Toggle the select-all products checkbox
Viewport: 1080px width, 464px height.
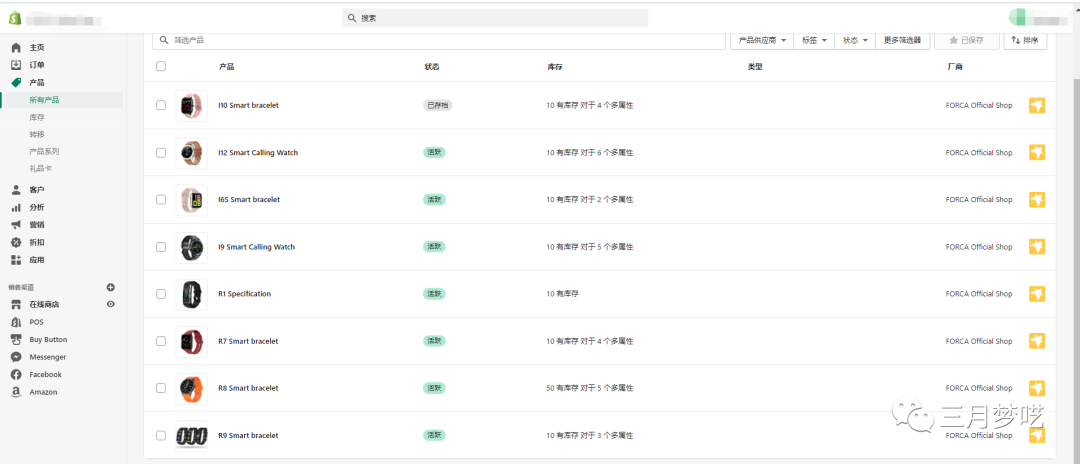pyautogui.click(x=161, y=67)
